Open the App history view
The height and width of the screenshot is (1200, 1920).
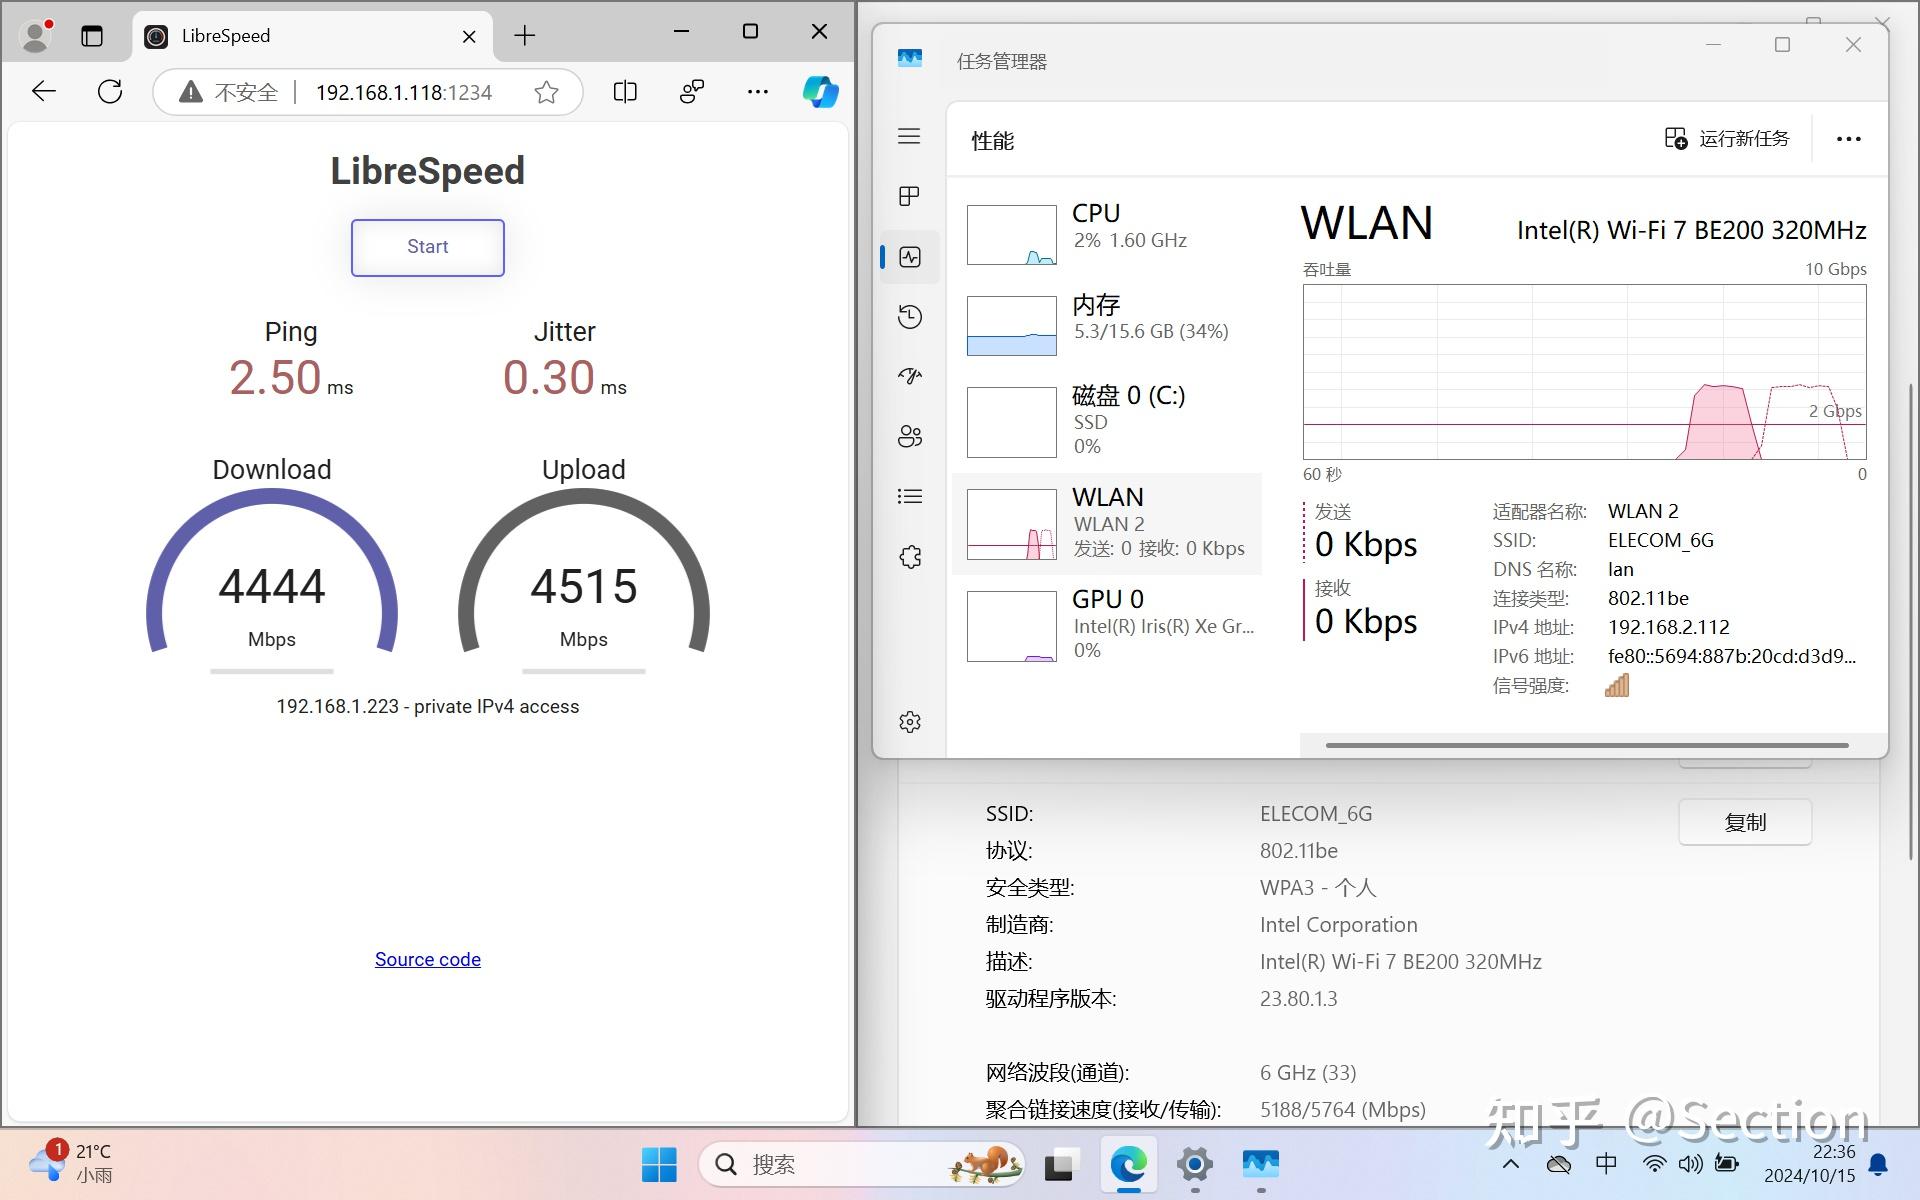pos(908,317)
